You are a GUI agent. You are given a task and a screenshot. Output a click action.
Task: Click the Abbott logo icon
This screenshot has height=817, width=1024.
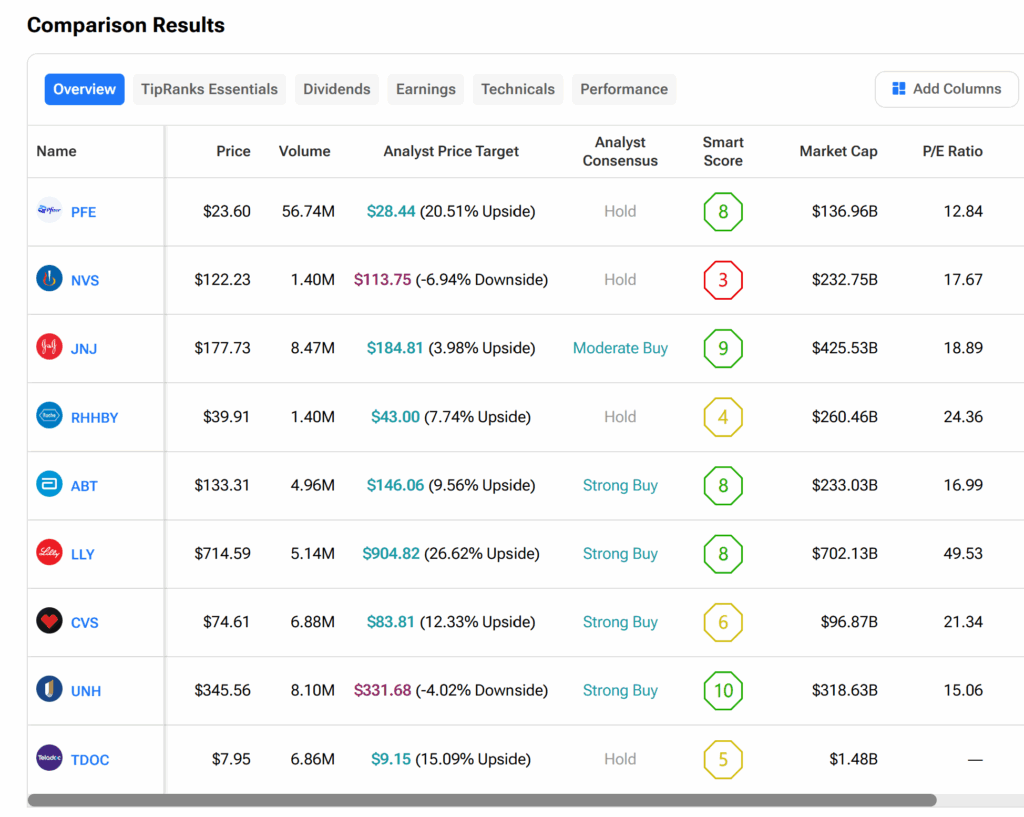pyautogui.click(x=49, y=484)
